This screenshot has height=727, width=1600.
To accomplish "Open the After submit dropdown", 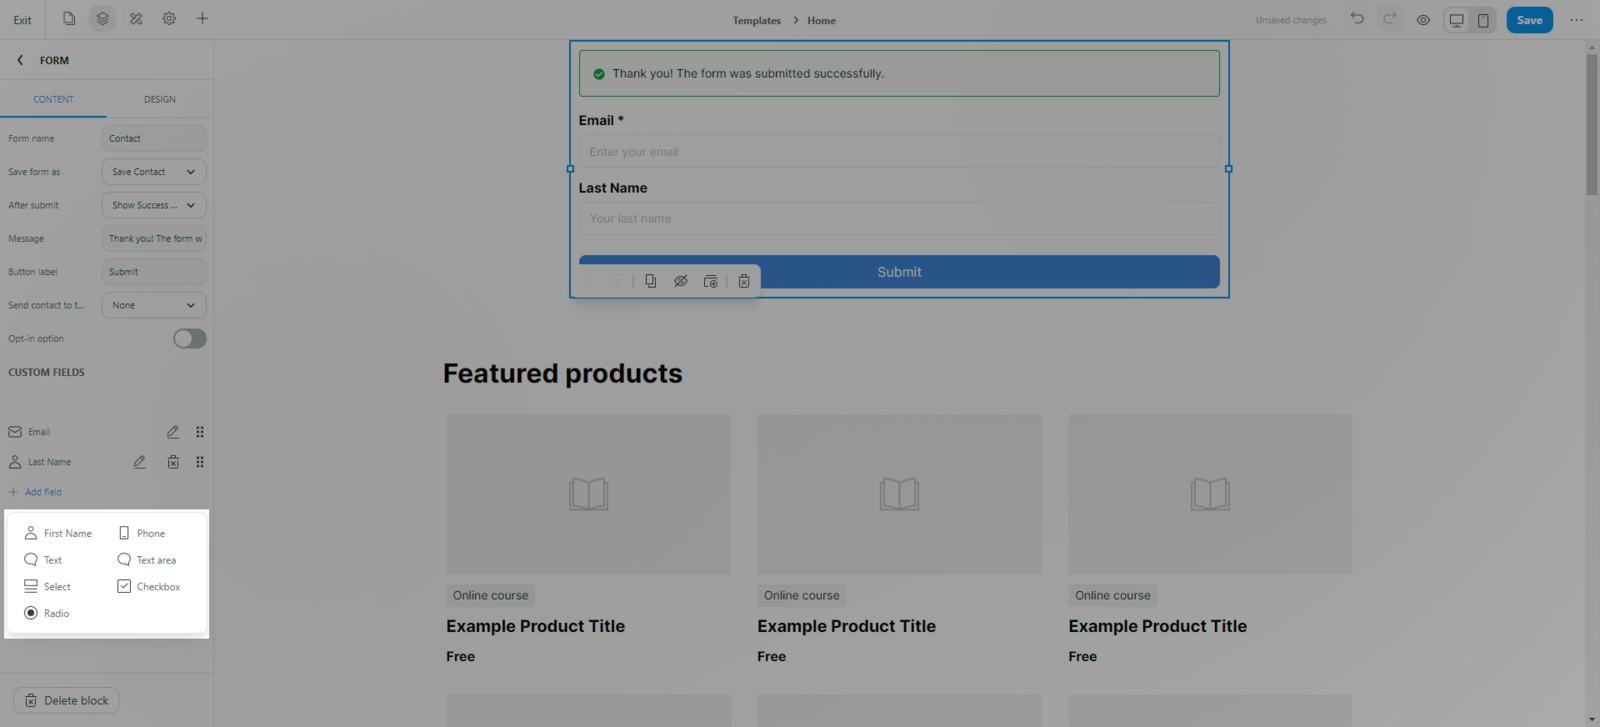I will (x=154, y=205).
